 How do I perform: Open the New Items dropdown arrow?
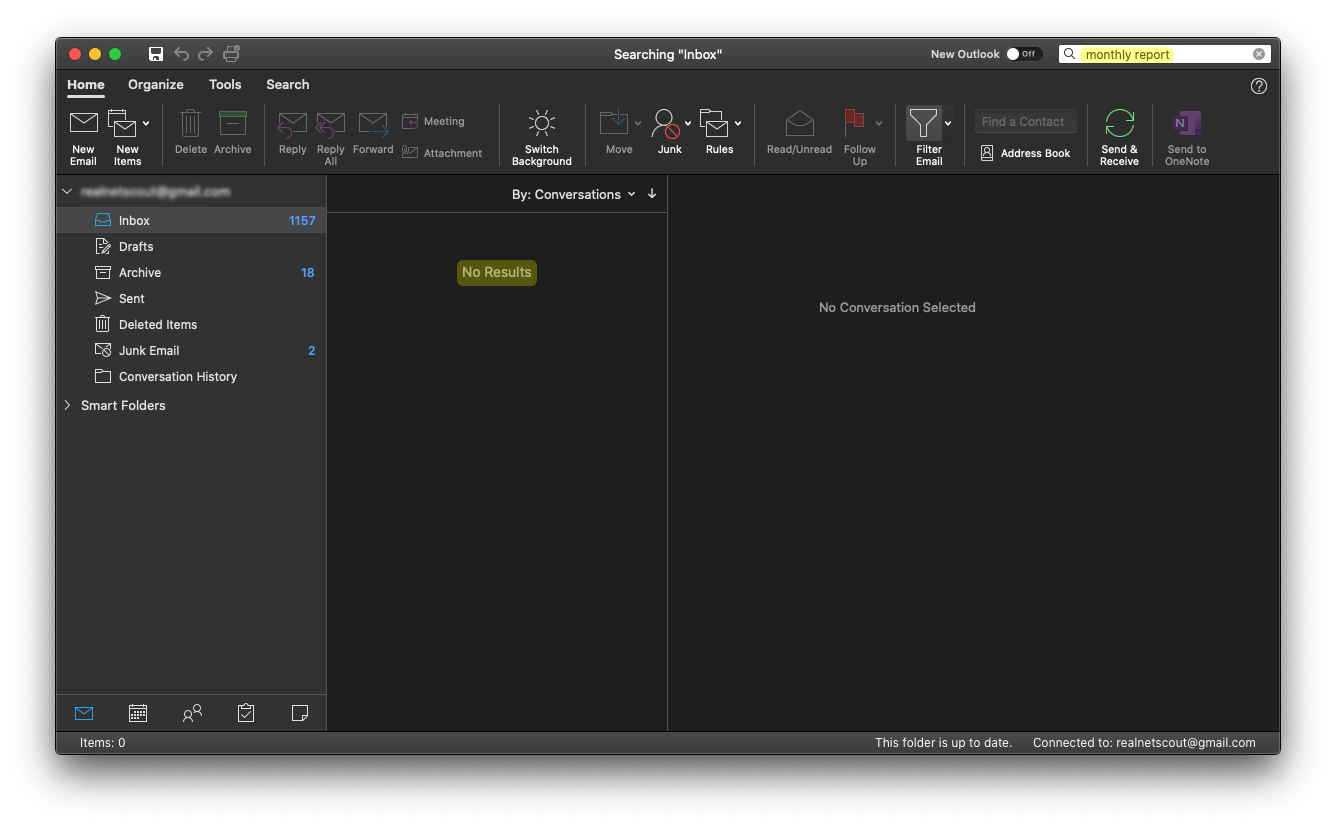[x=146, y=123]
